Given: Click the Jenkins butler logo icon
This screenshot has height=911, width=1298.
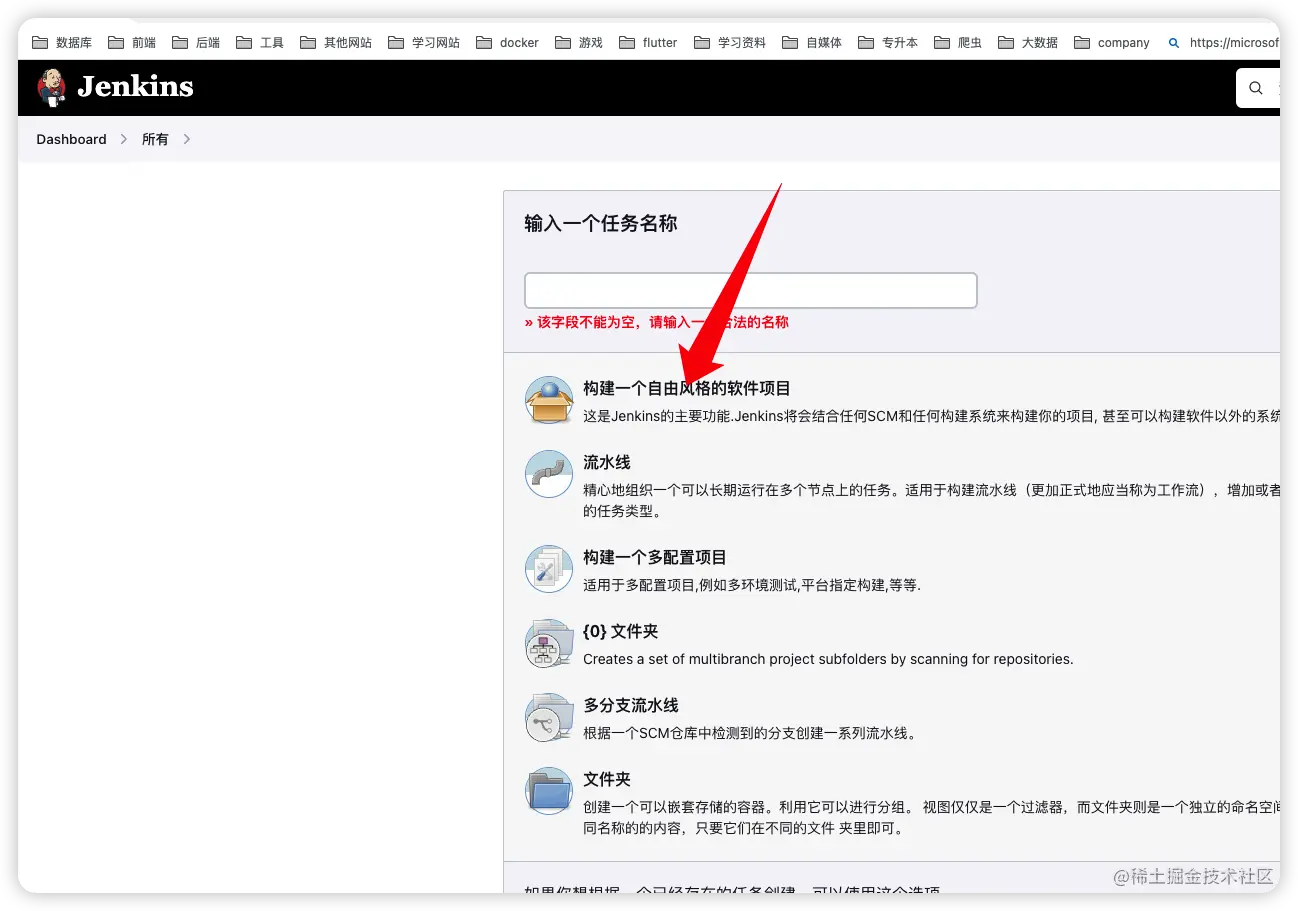Looking at the screenshot, I should coord(51,87).
